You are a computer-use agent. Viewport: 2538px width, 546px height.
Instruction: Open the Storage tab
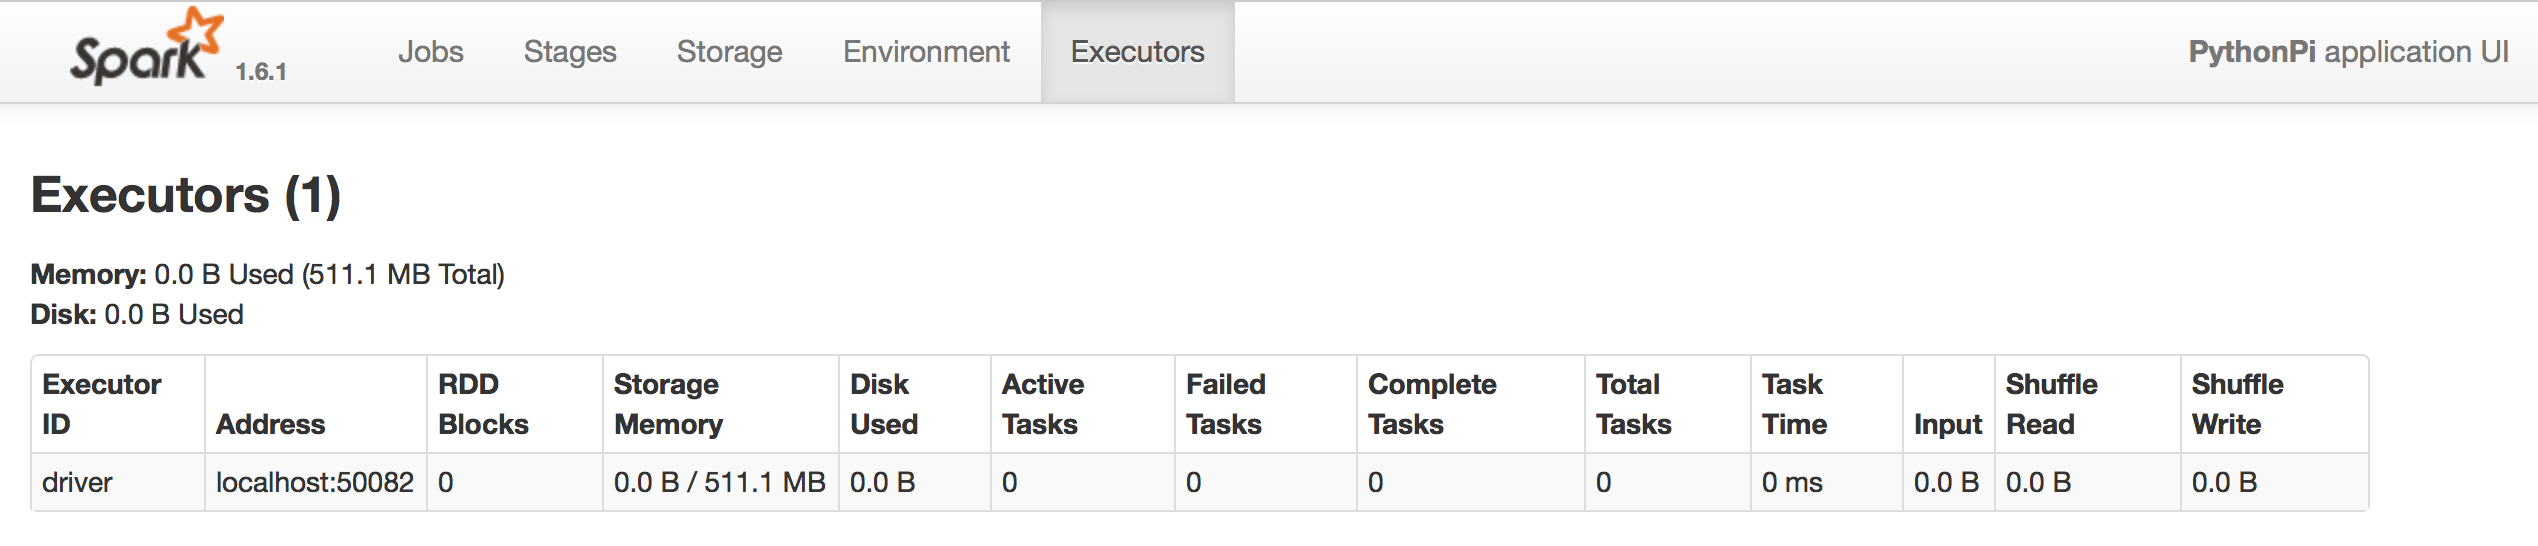click(x=729, y=52)
